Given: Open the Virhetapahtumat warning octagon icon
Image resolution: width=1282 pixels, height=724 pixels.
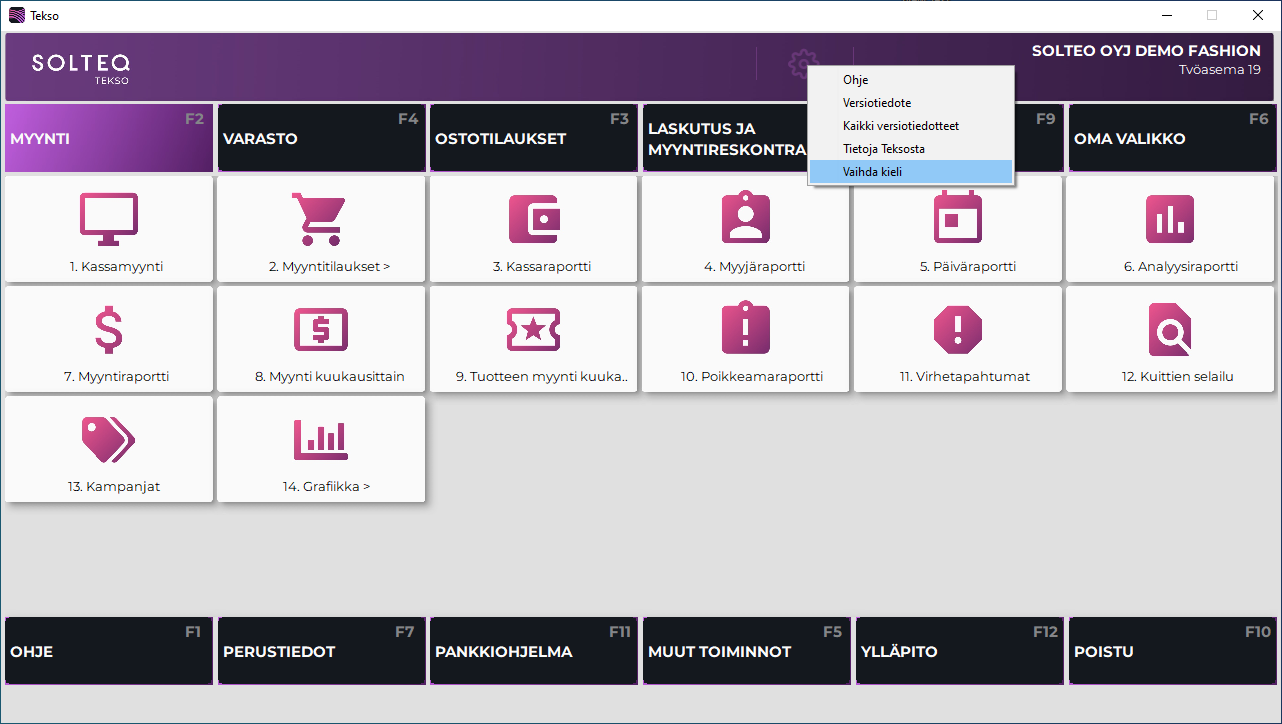Looking at the screenshot, I should (x=957, y=330).
